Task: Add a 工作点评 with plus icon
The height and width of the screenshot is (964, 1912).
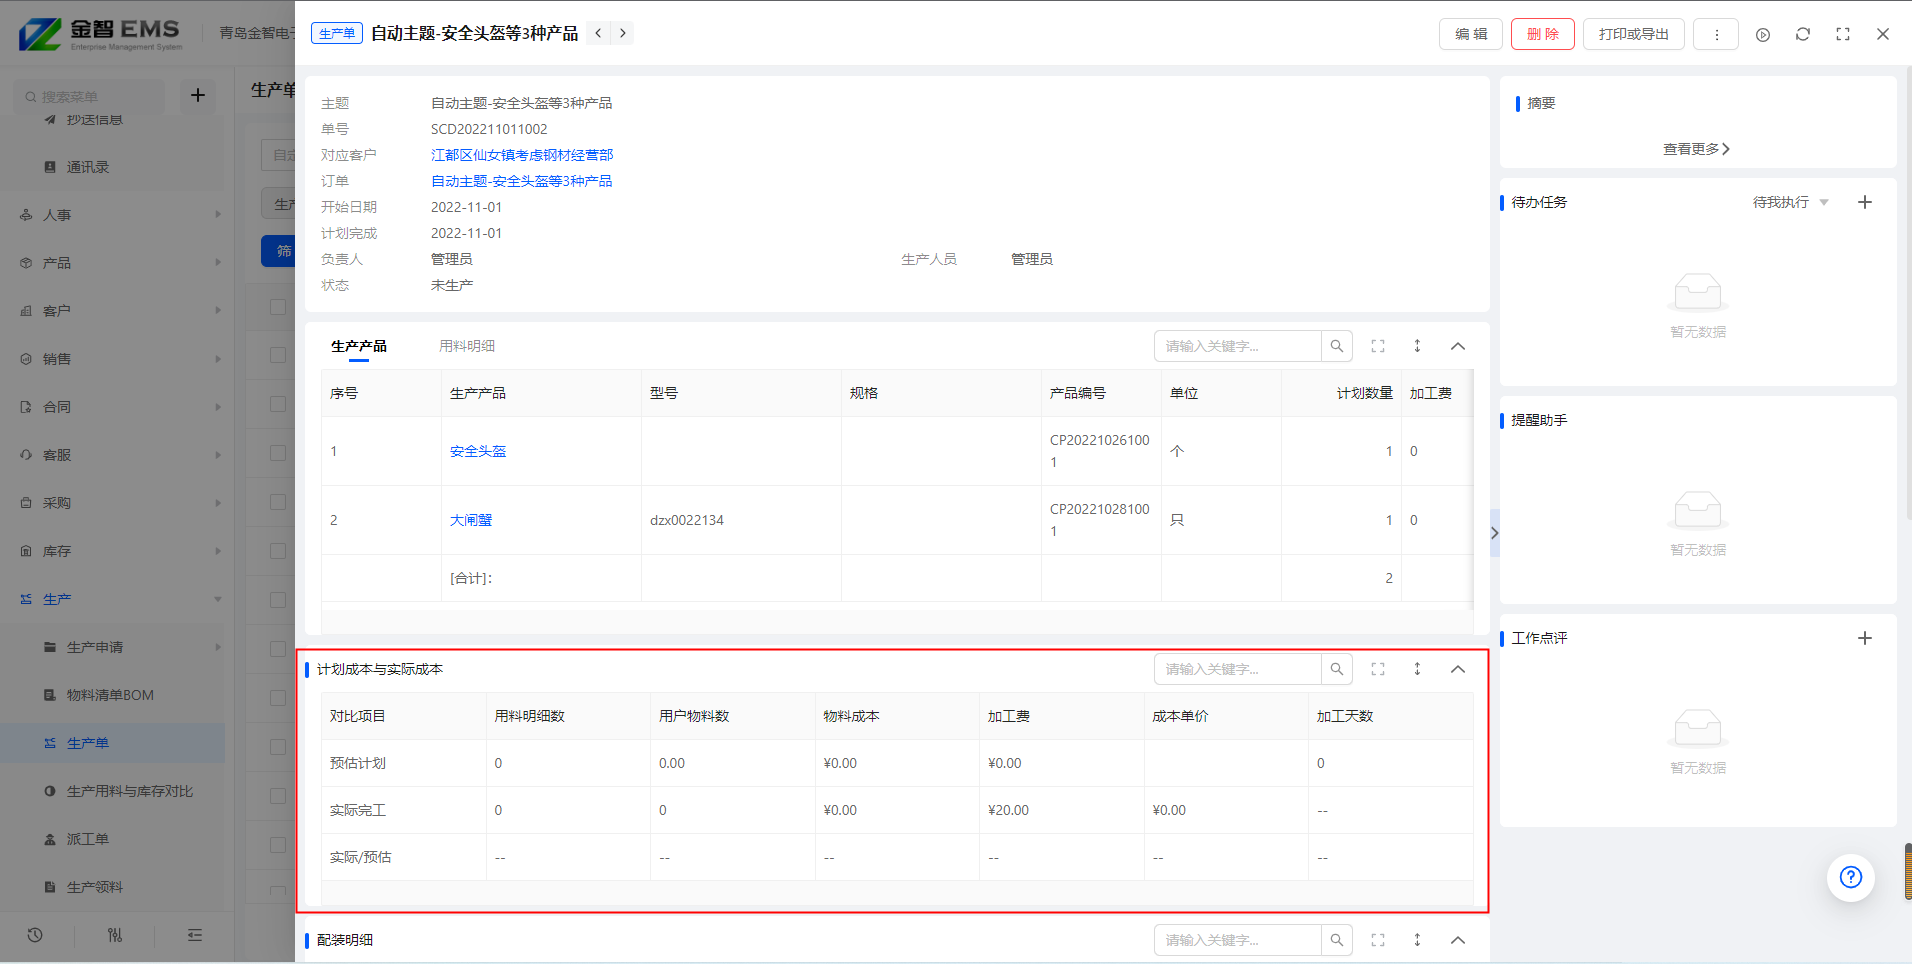Action: point(1864,638)
